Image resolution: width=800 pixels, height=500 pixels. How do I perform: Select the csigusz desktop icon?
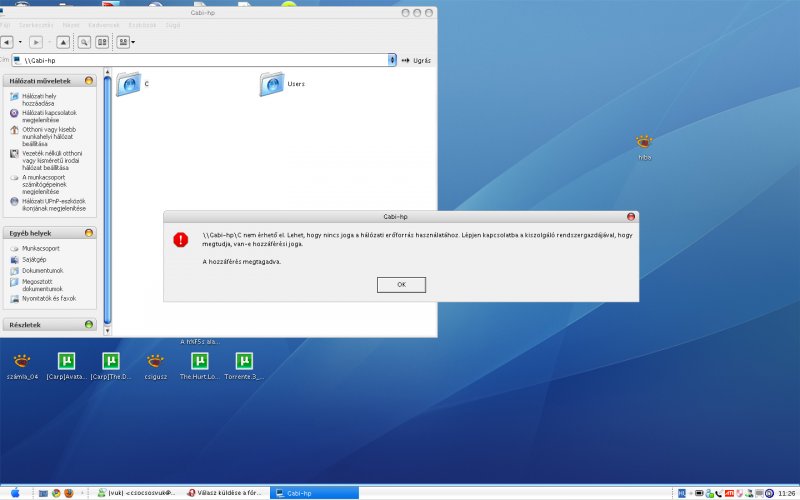point(155,361)
